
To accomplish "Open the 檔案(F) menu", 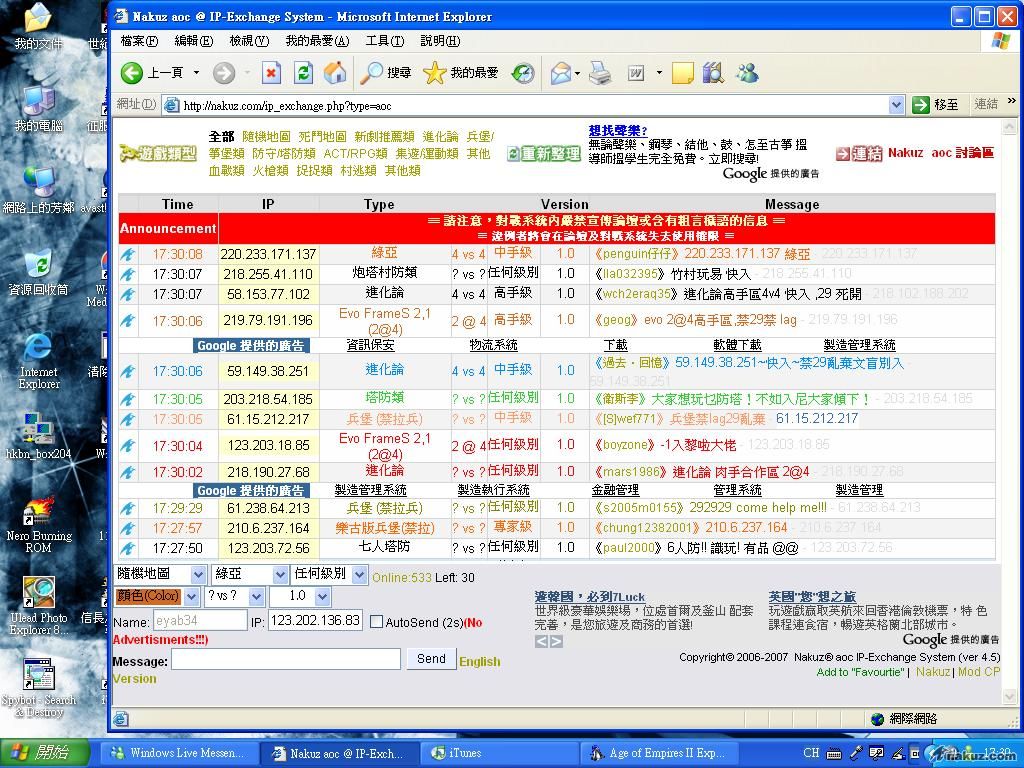I will pos(139,41).
